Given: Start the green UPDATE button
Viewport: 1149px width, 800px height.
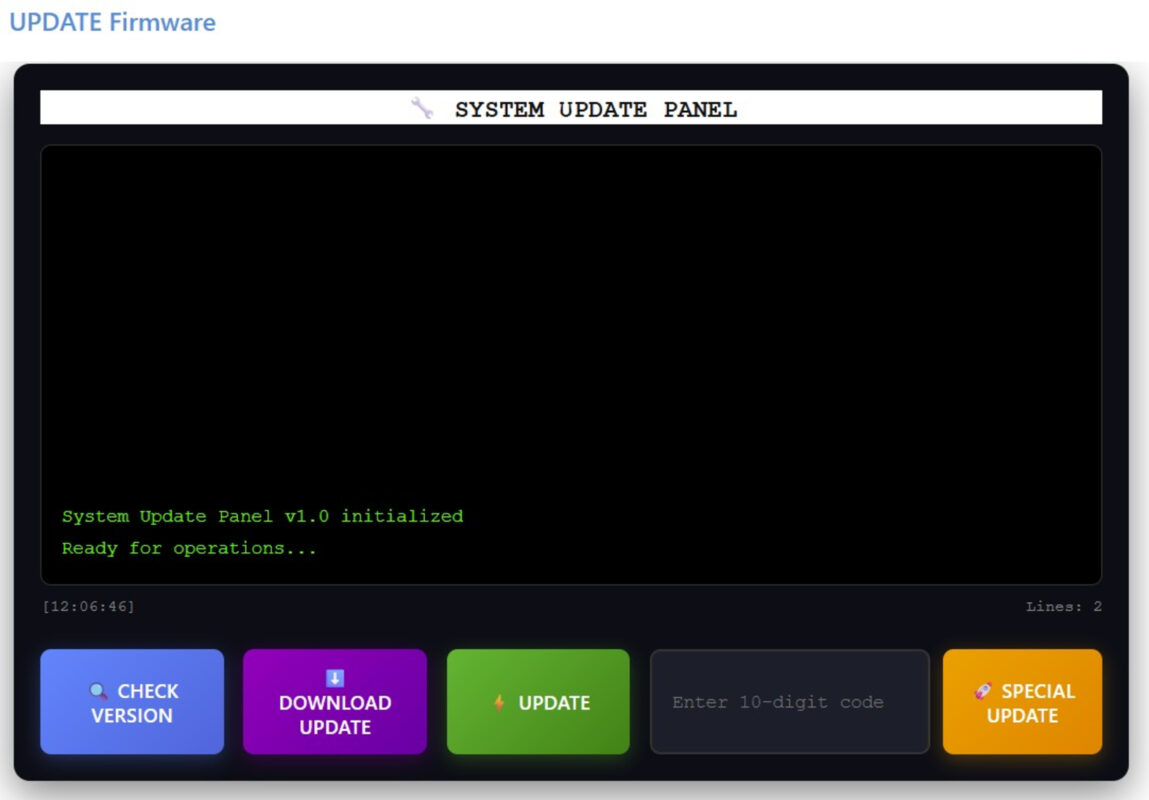Looking at the screenshot, I should click(x=538, y=702).
